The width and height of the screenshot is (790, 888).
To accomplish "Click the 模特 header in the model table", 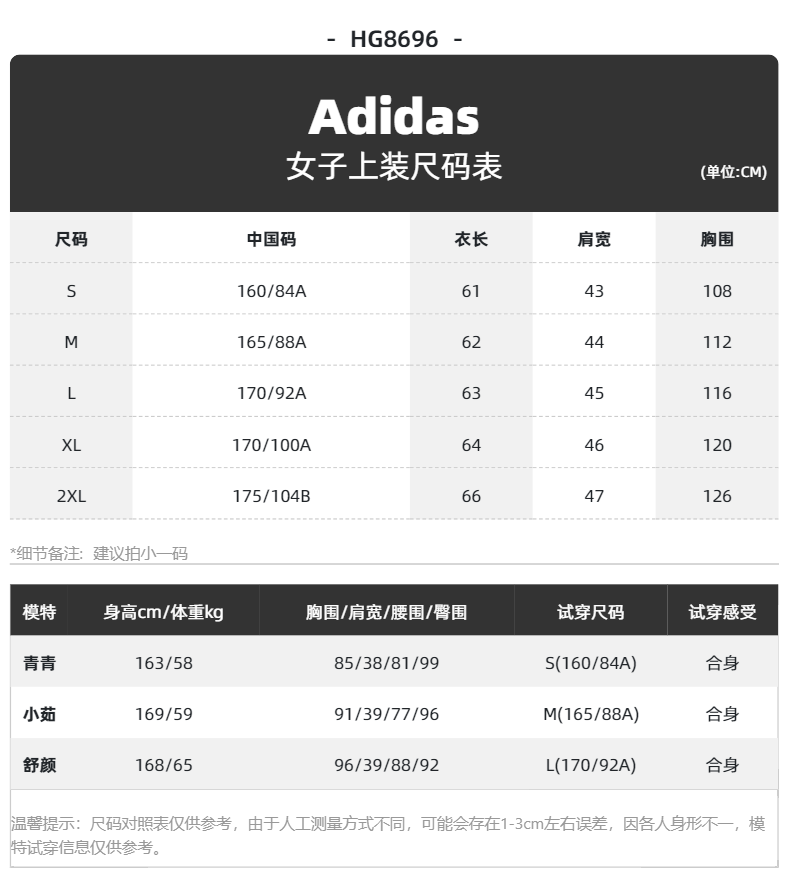I will (40, 612).
